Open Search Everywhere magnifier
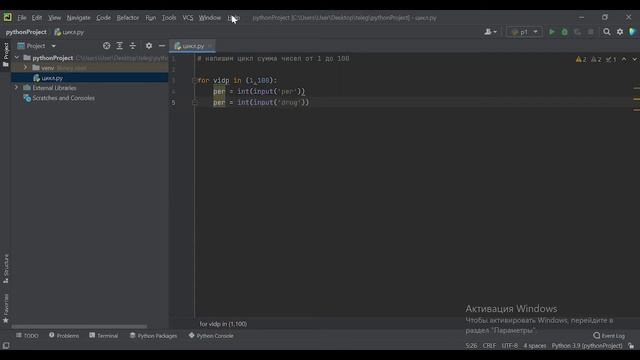This screenshot has height=360, width=640. [607, 32]
